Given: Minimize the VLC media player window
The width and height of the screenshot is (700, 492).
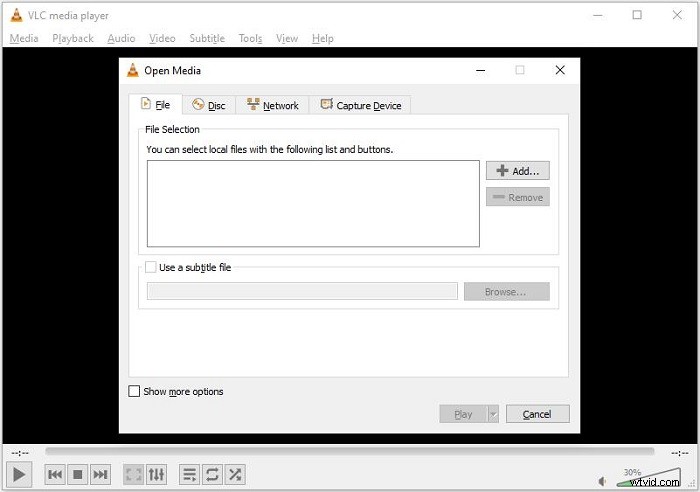Looking at the screenshot, I should [x=598, y=15].
